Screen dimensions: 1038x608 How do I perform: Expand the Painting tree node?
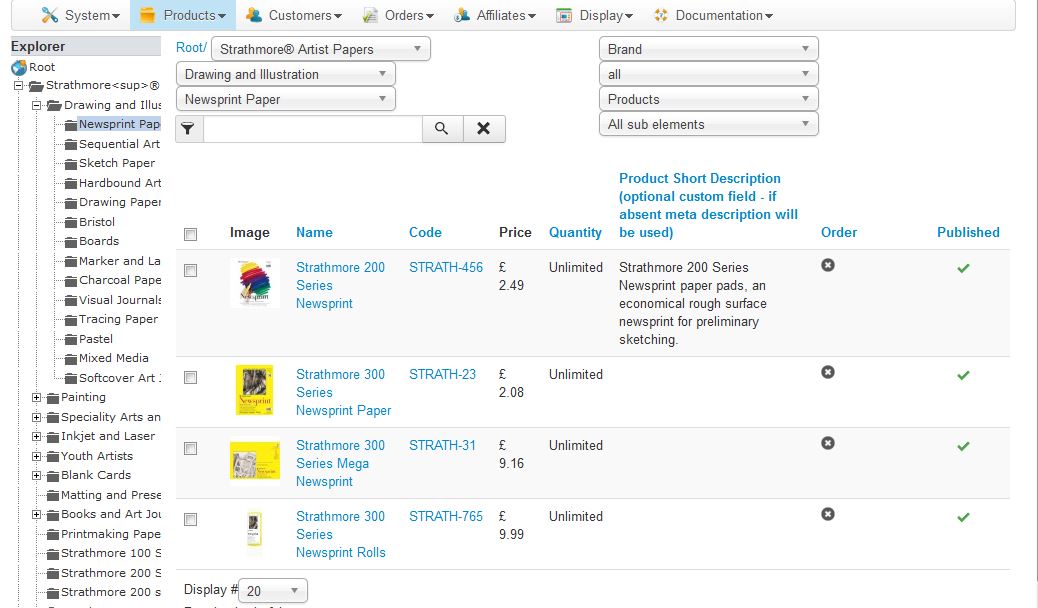36,397
